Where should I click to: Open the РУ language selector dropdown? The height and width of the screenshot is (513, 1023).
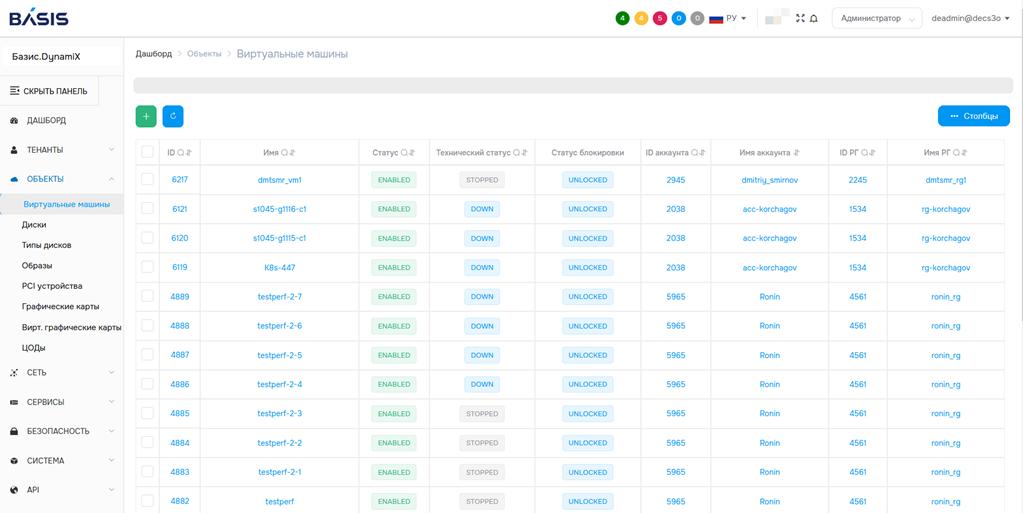pyautogui.click(x=728, y=19)
